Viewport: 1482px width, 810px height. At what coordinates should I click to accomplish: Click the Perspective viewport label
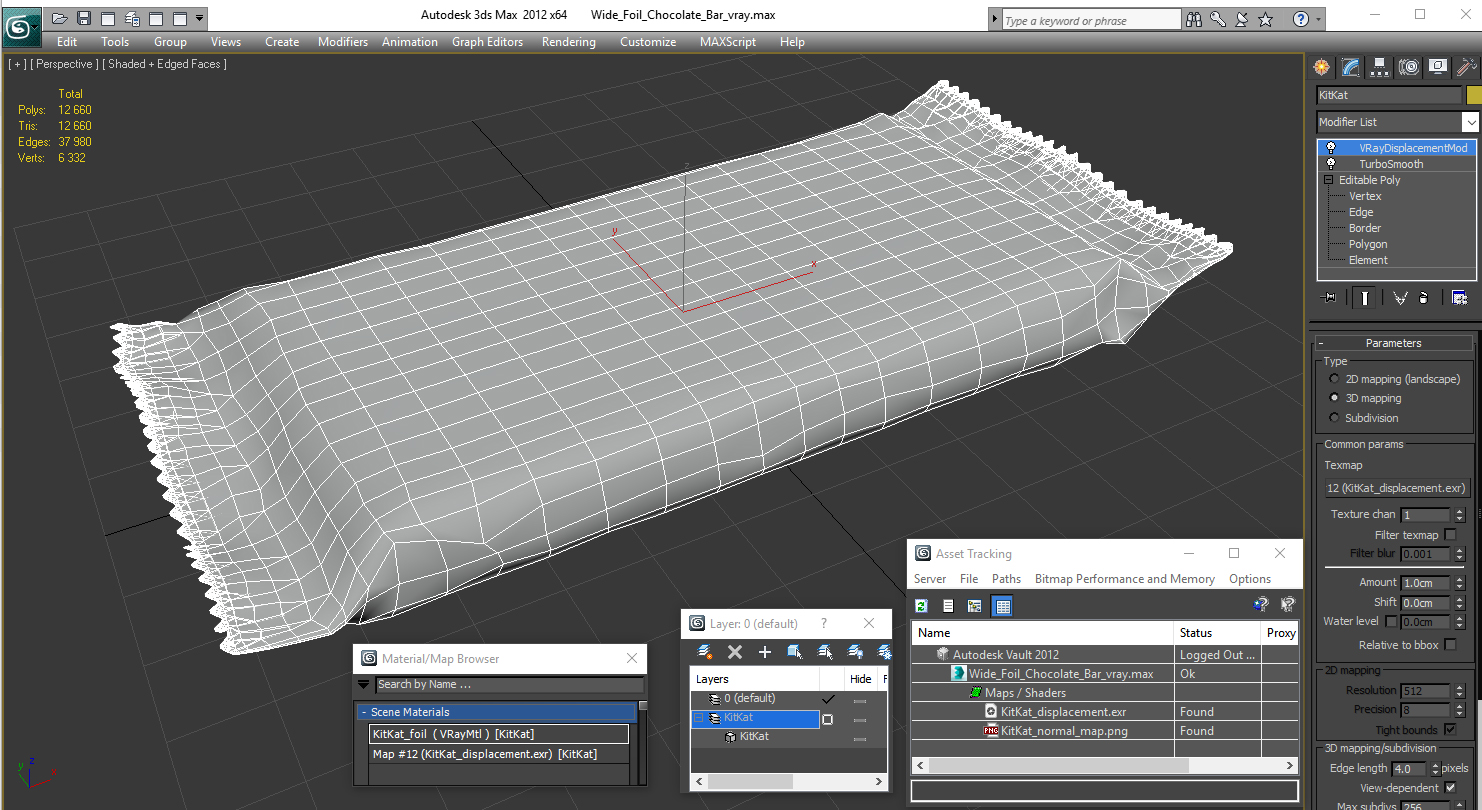(x=64, y=64)
